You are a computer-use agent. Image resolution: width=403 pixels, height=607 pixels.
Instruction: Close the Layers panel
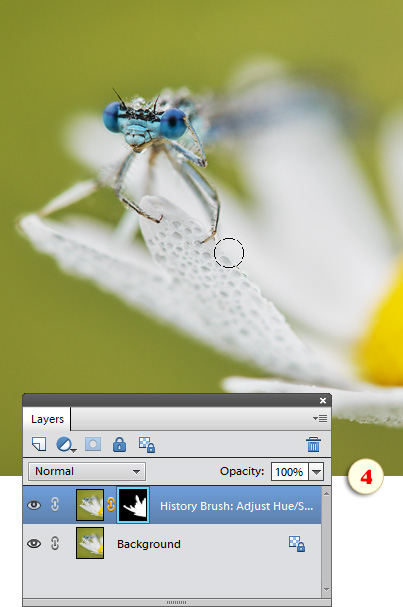click(323, 401)
